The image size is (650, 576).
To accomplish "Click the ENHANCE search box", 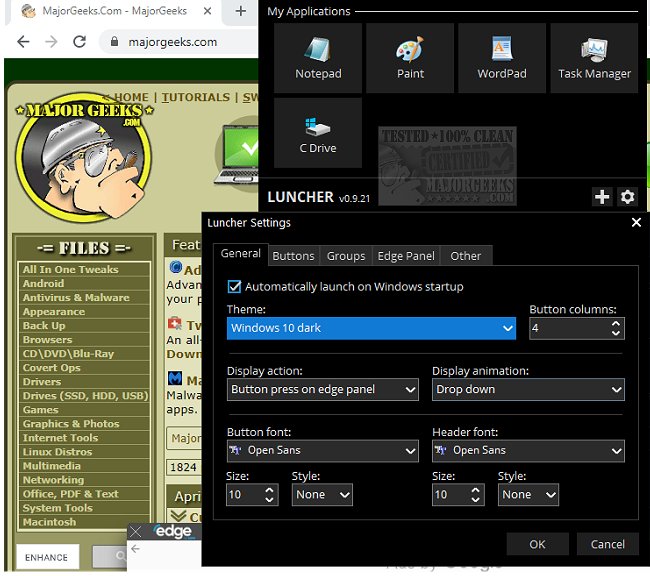I will pyautogui.click(x=47, y=557).
